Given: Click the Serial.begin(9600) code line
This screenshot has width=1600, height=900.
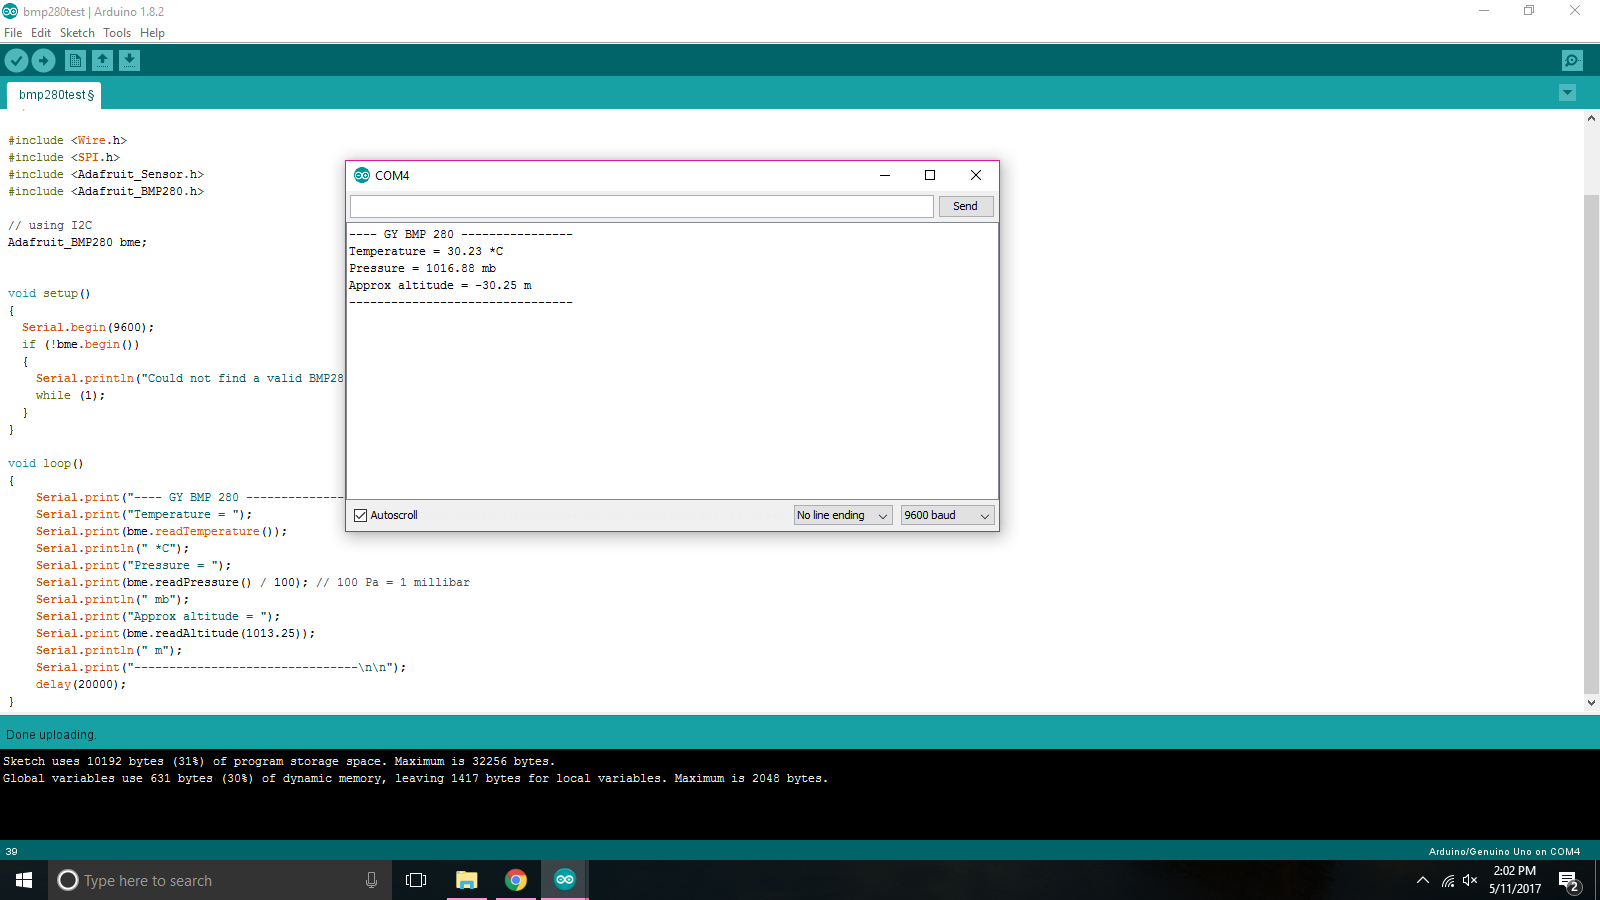Looking at the screenshot, I should coord(88,328).
